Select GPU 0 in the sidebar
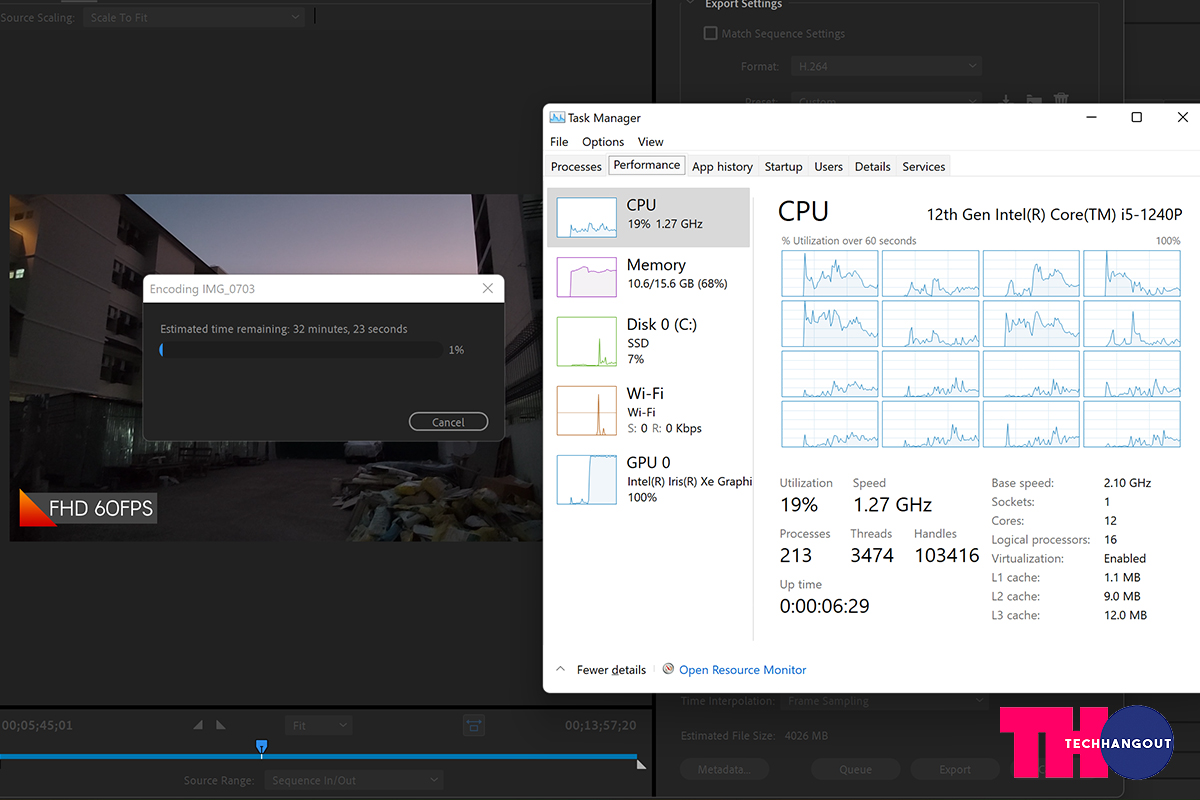The image size is (1200, 800). tap(649, 479)
